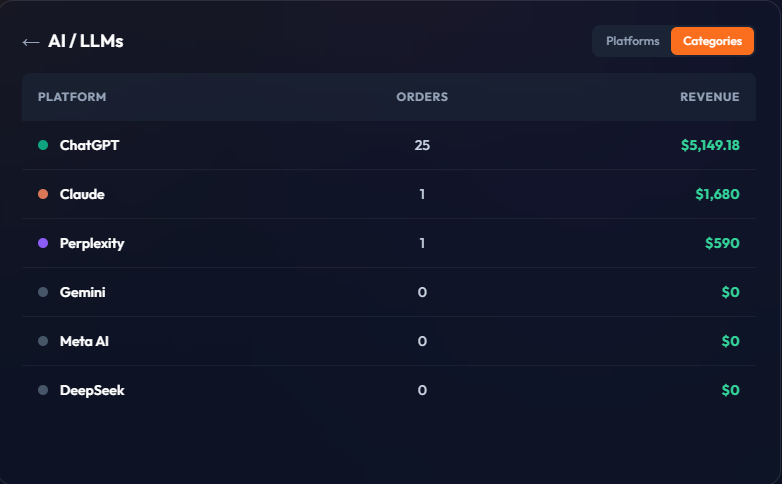Click the AI / LLMs heading
Screen dimensions: 782x484
point(85,41)
